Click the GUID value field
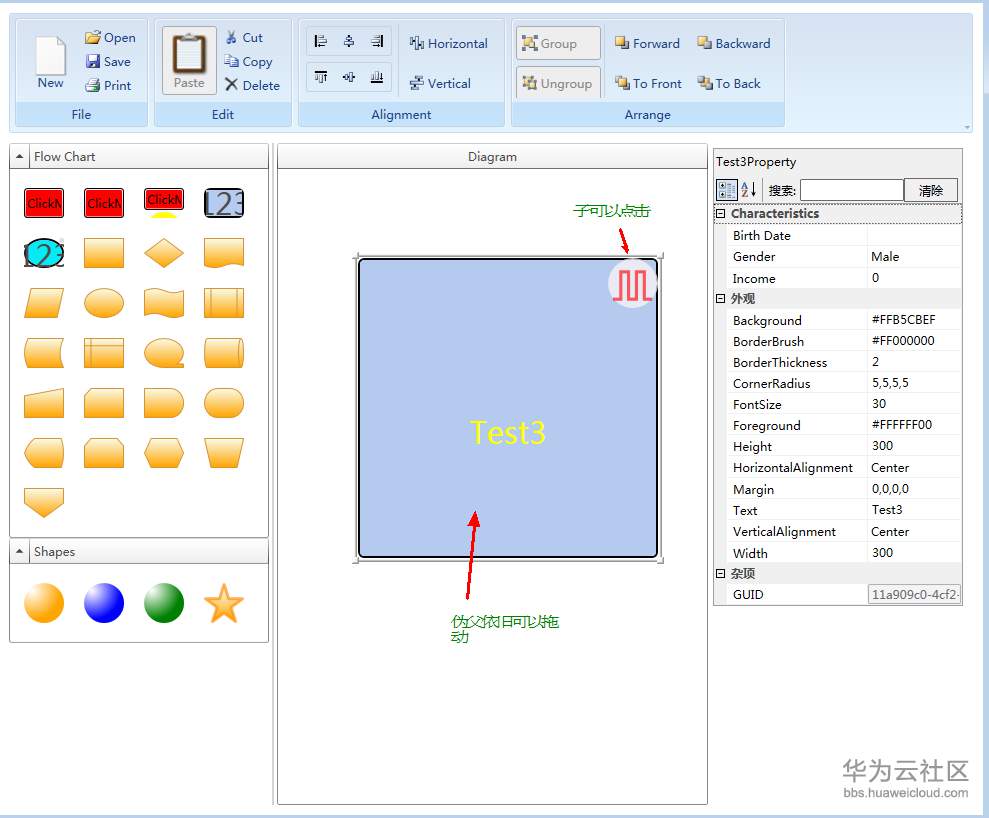Screen dimensions: 989x818 click(914, 594)
